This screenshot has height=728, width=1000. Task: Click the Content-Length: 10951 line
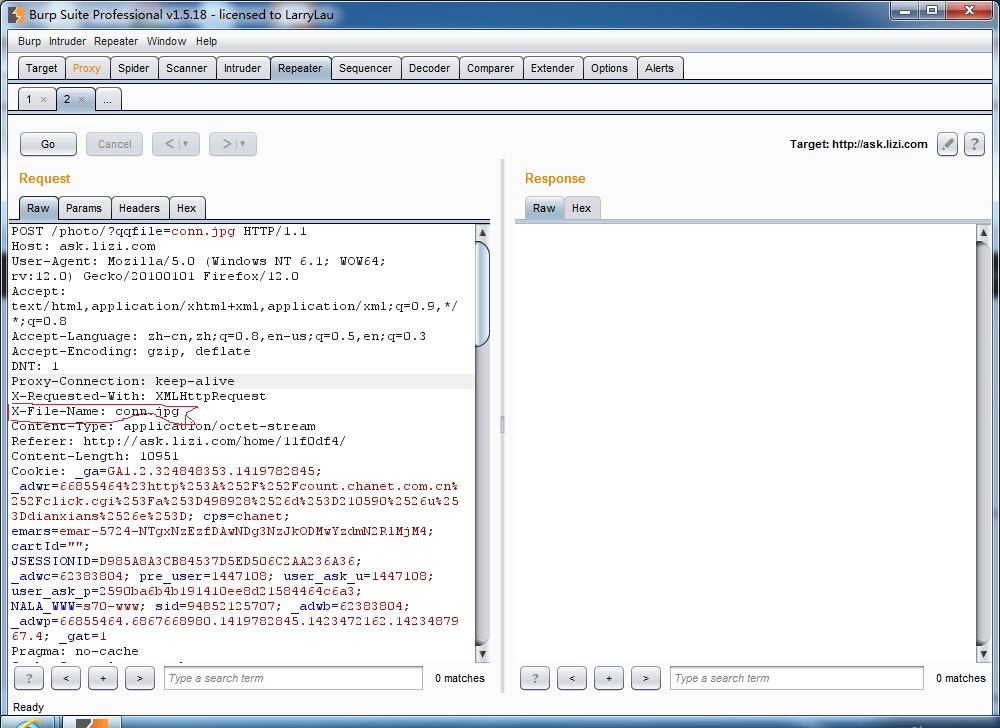(x=95, y=456)
